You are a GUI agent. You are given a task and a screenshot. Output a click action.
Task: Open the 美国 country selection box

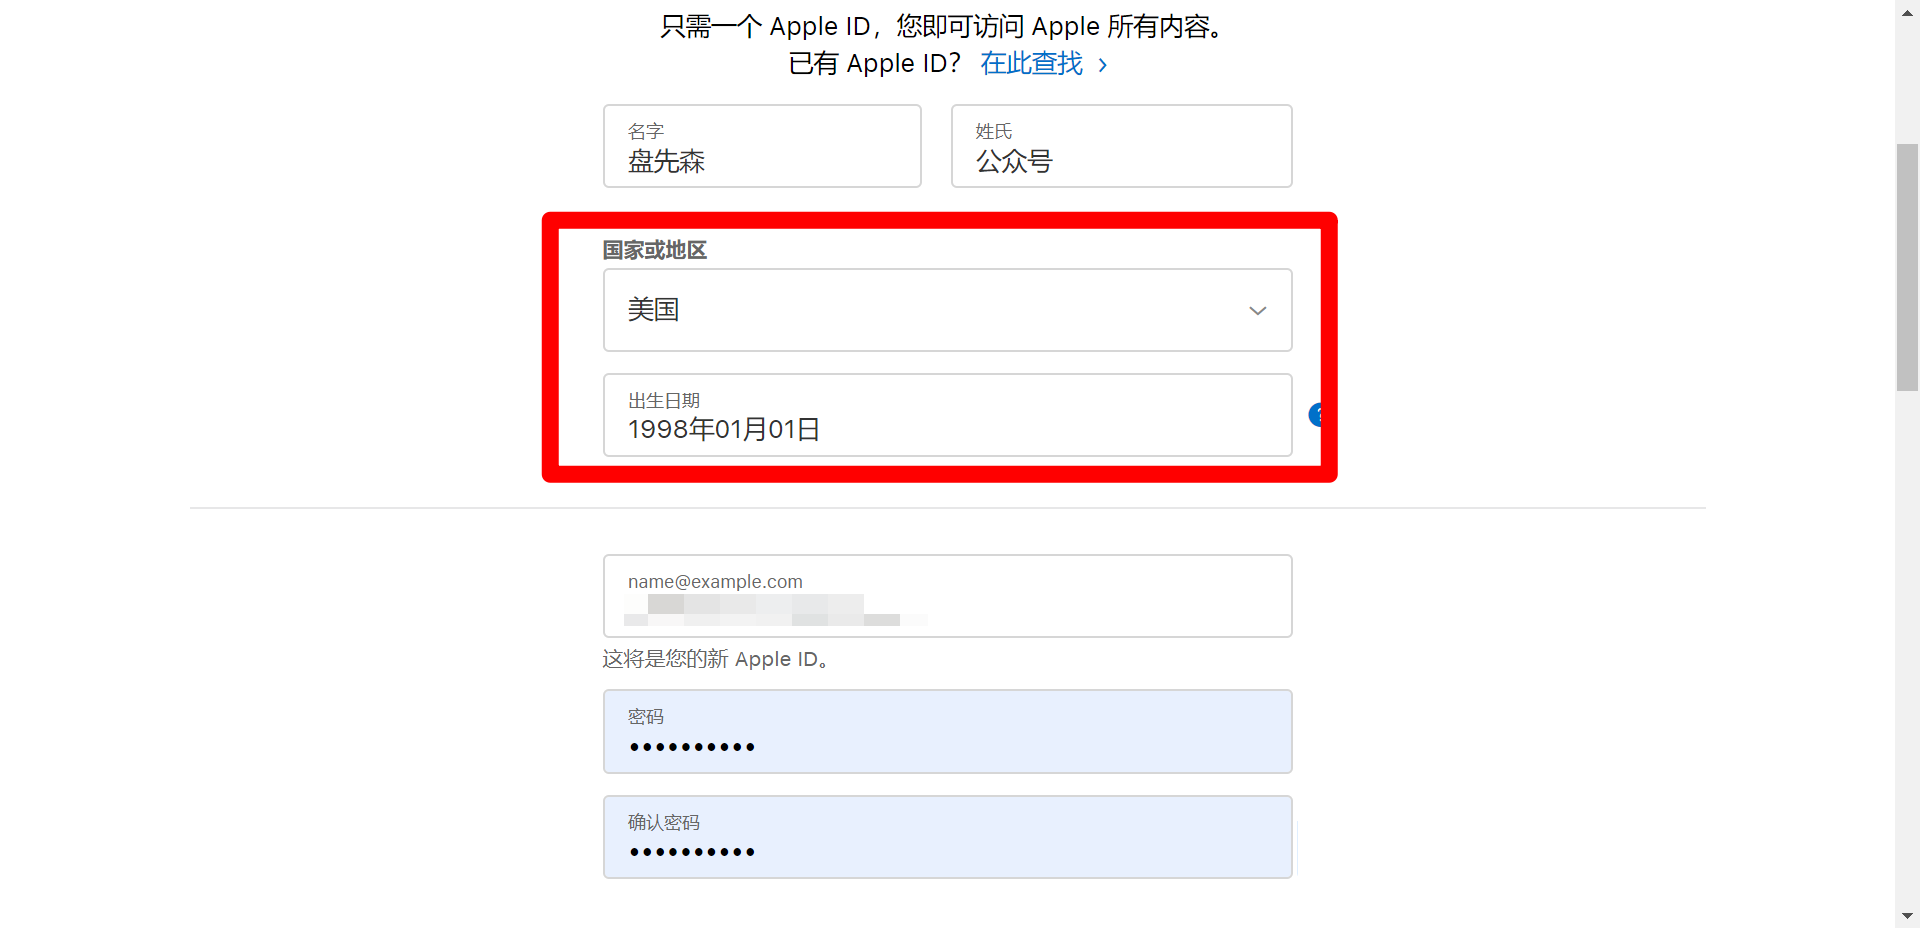click(947, 310)
